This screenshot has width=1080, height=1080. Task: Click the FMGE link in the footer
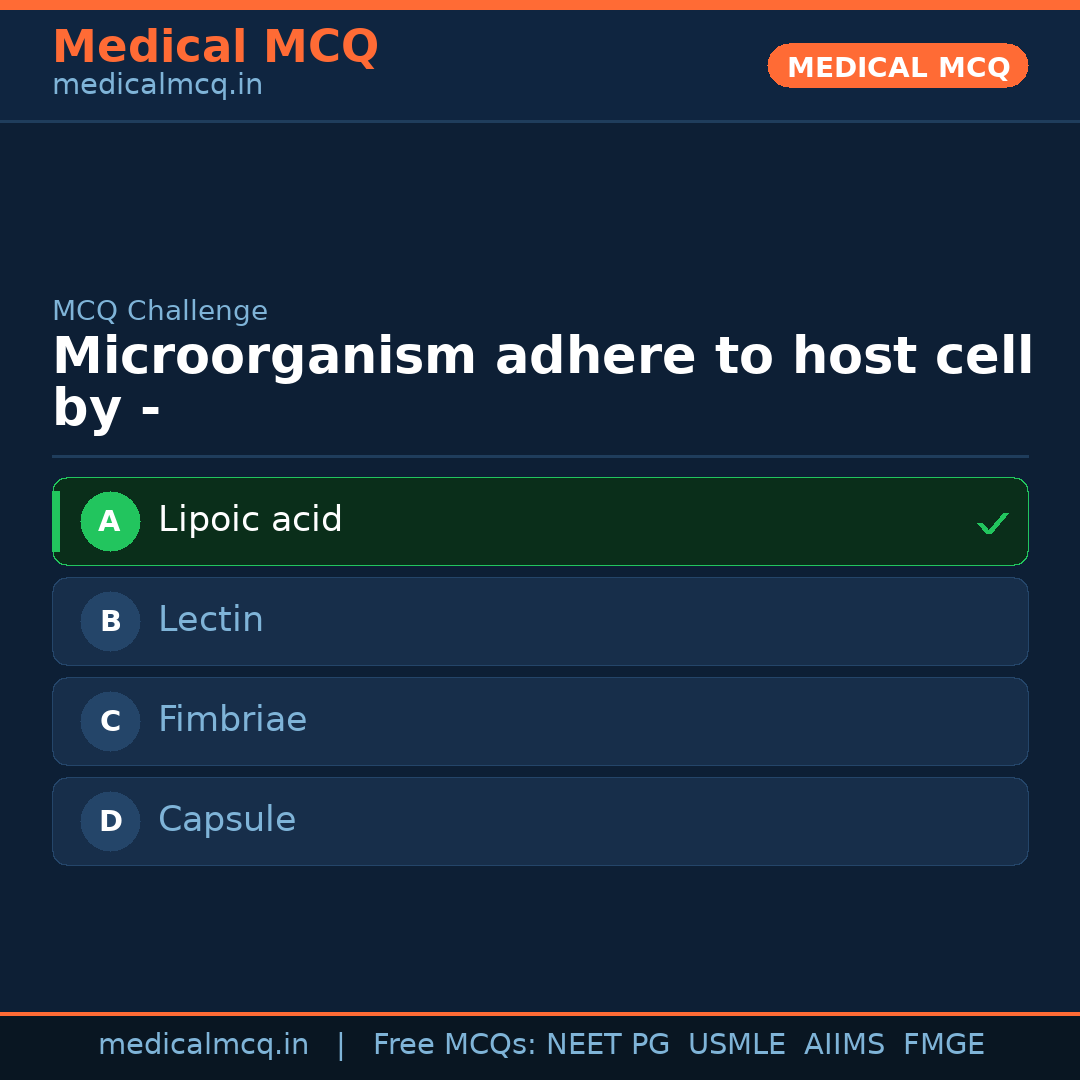[943, 1044]
